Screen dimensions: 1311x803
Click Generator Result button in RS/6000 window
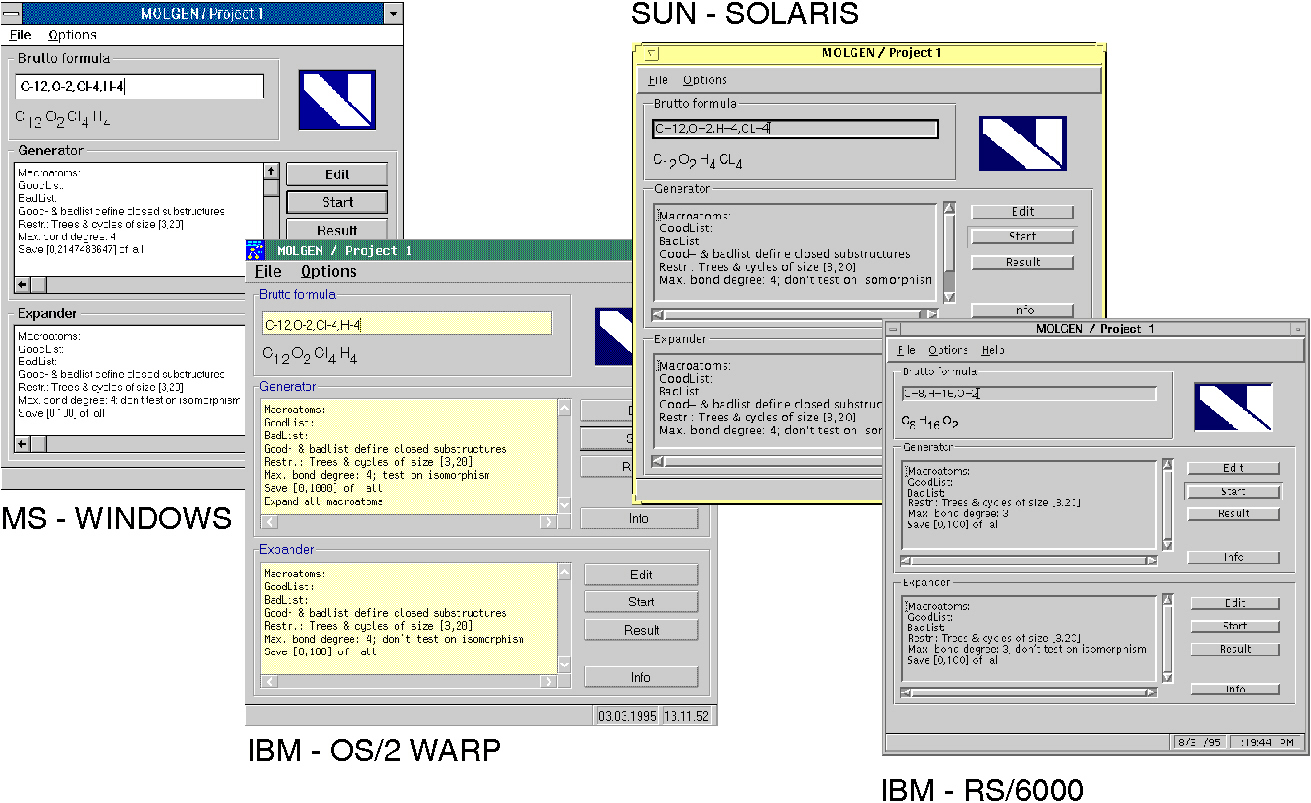click(1233, 514)
